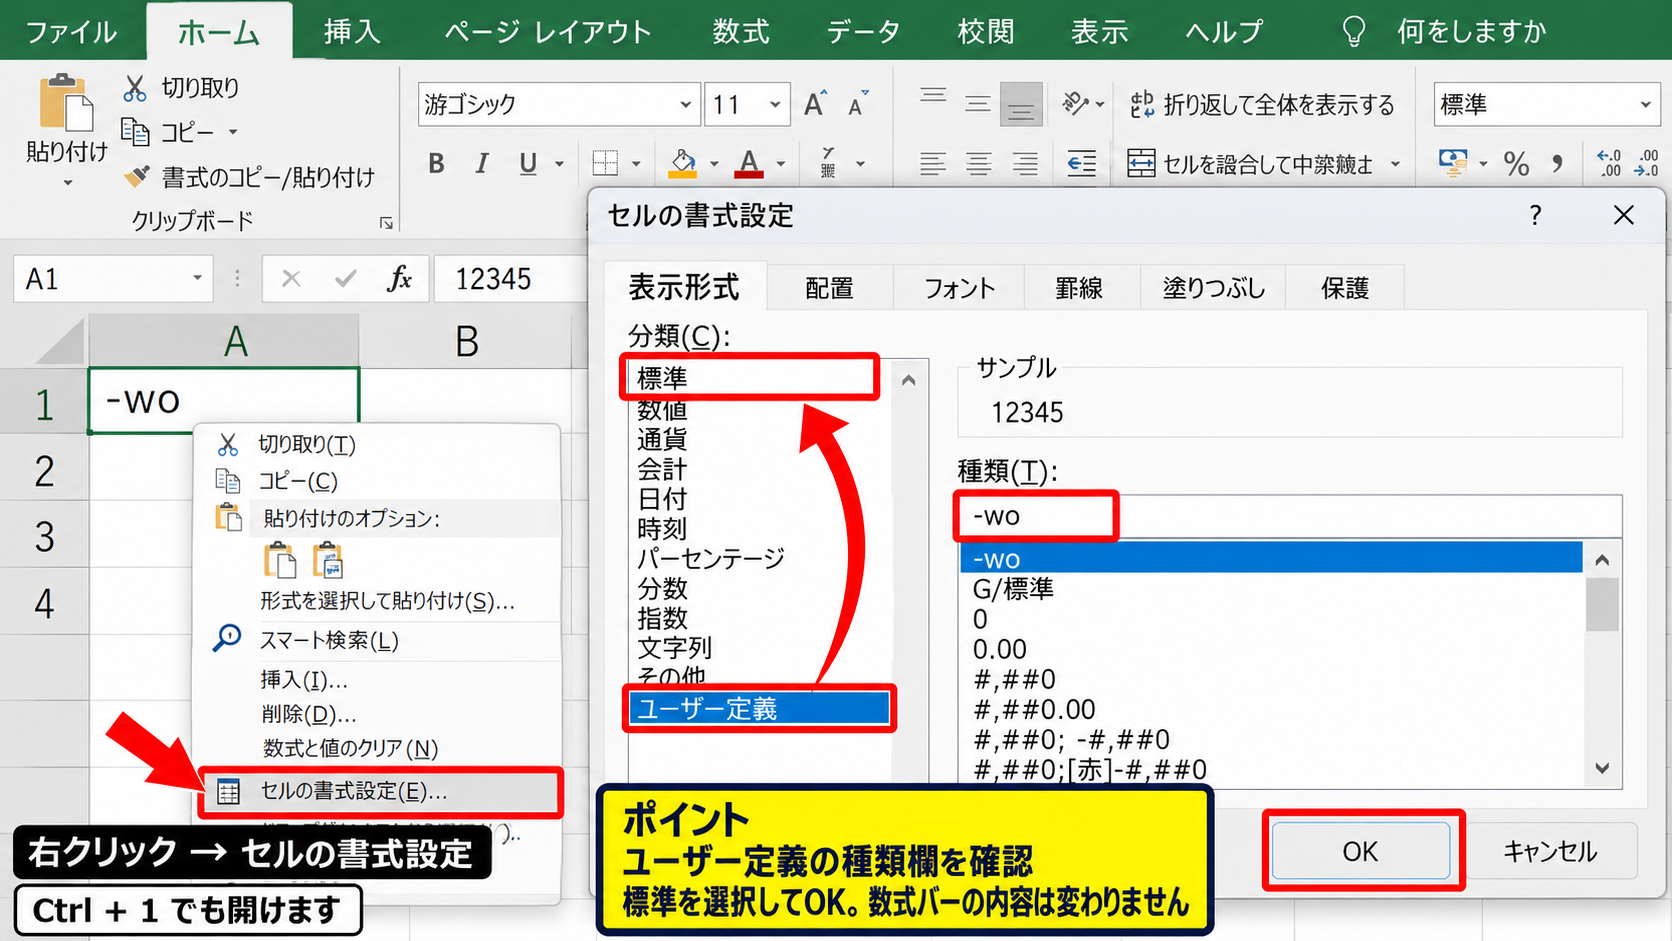This screenshot has height=941, width=1672.
Task: Align cell text right
Action: click(x=1024, y=163)
